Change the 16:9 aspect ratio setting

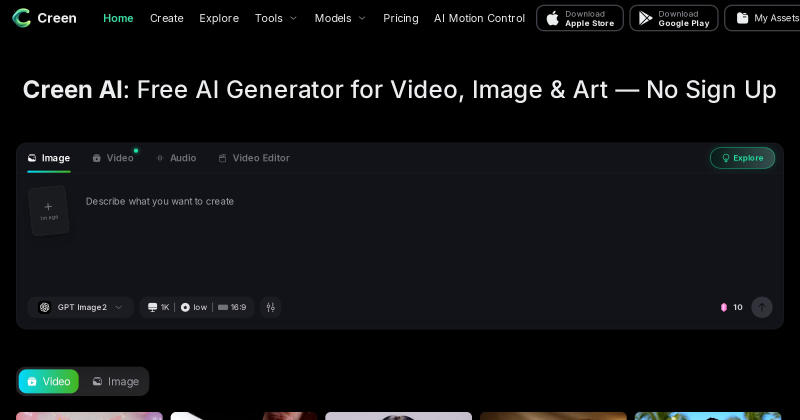coord(232,307)
